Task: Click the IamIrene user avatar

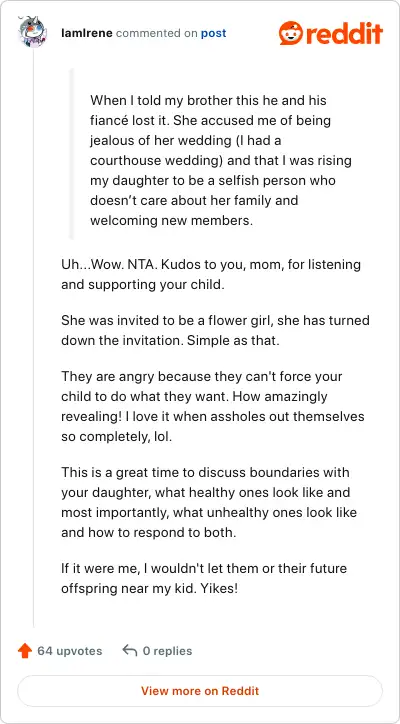Action: pos(32,32)
